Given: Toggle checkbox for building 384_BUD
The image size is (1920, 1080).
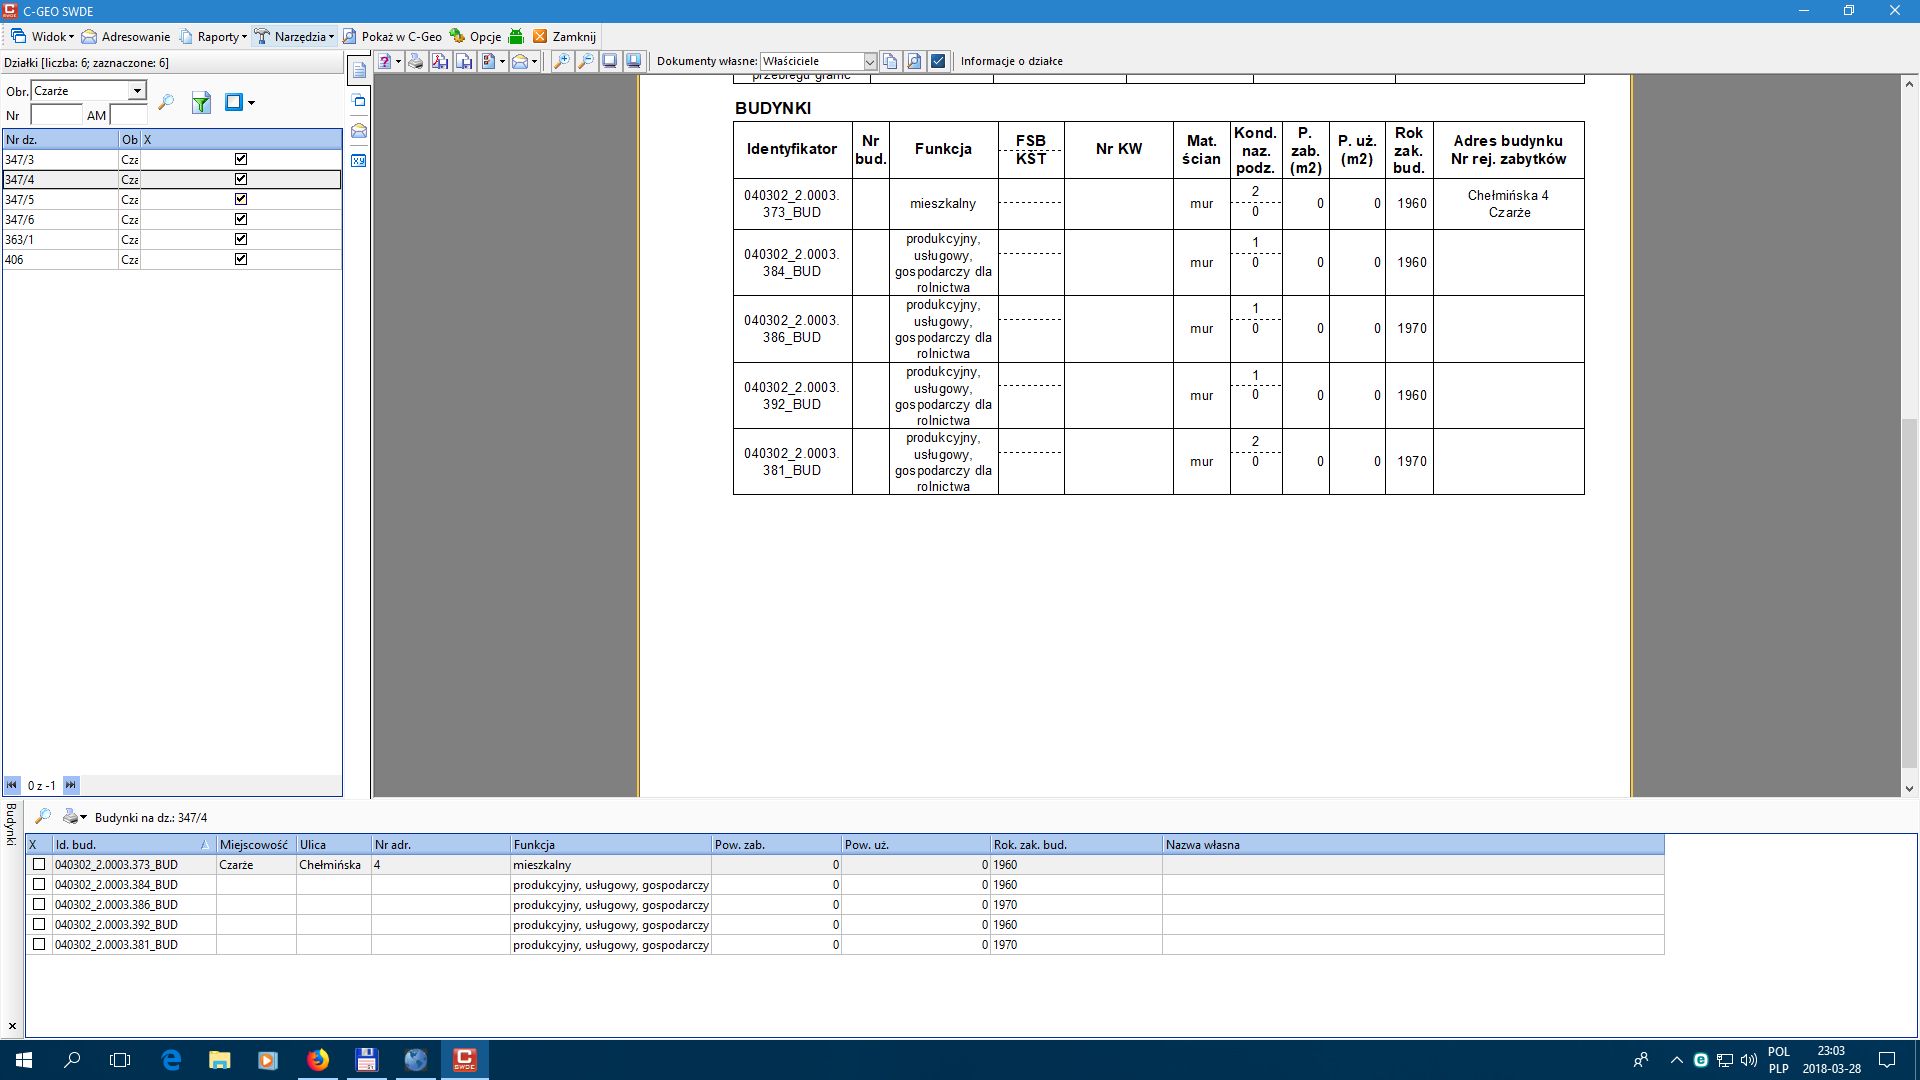Looking at the screenshot, I should pyautogui.click(x=39, y=884).
